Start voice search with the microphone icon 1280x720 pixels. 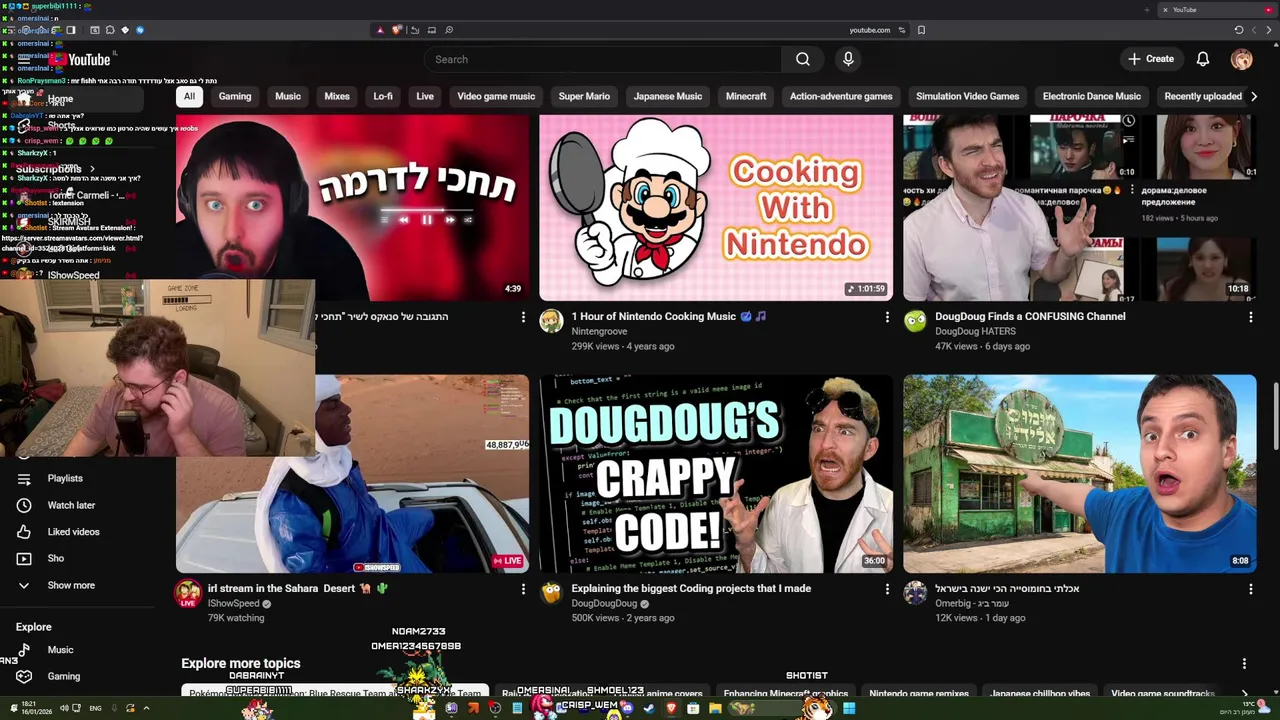coord(848,59)
